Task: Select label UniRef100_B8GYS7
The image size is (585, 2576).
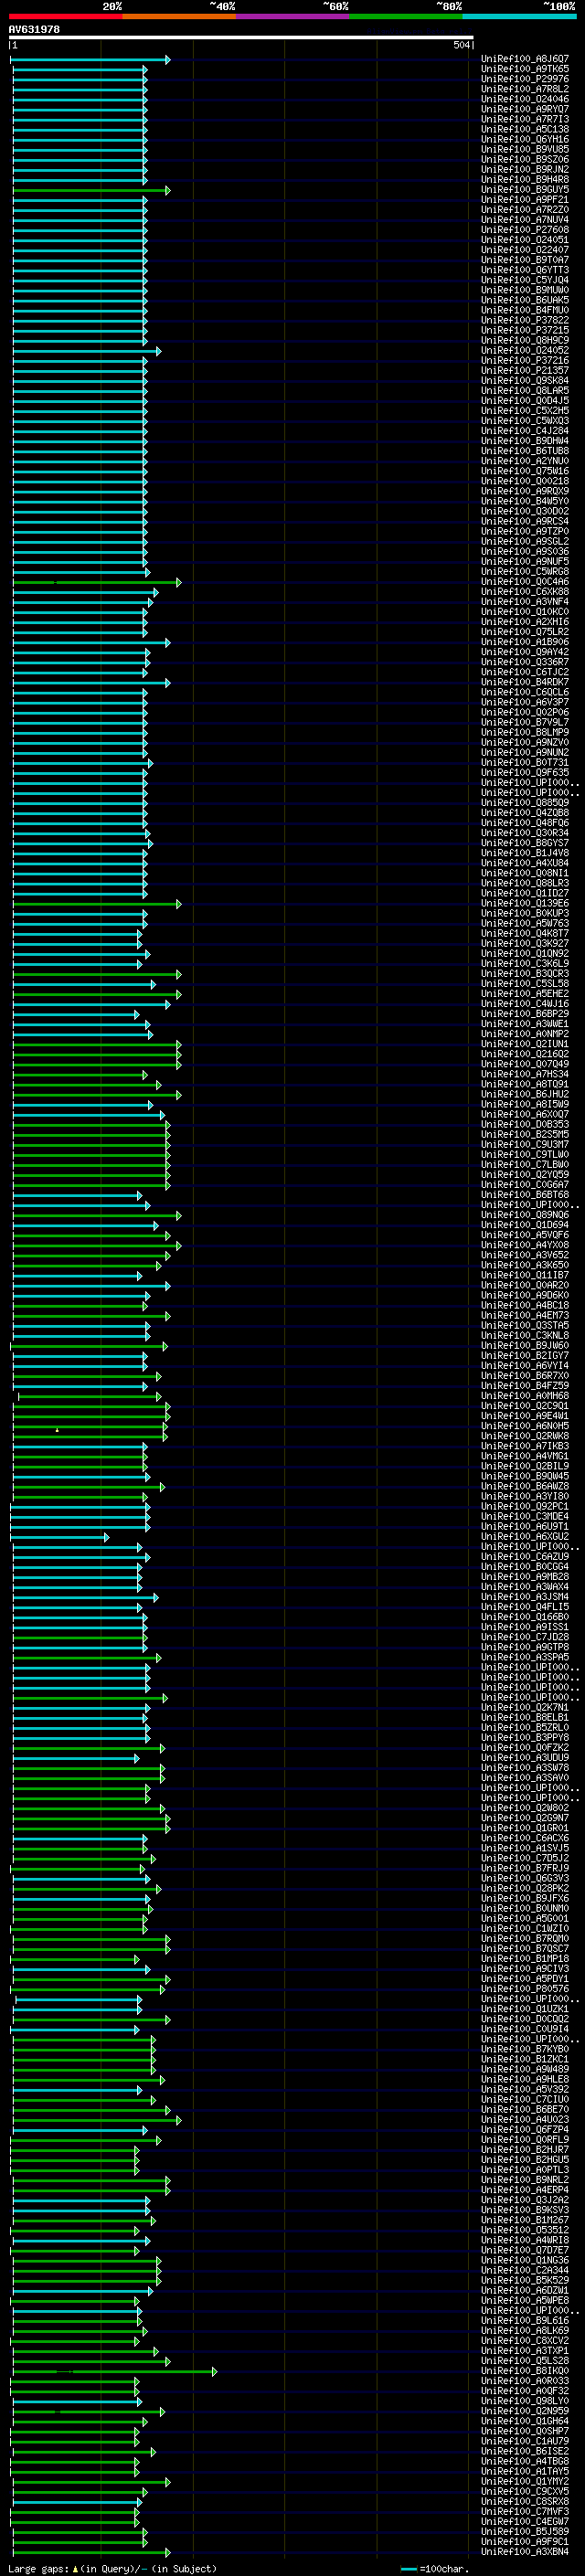Action: tap(525, 843)
